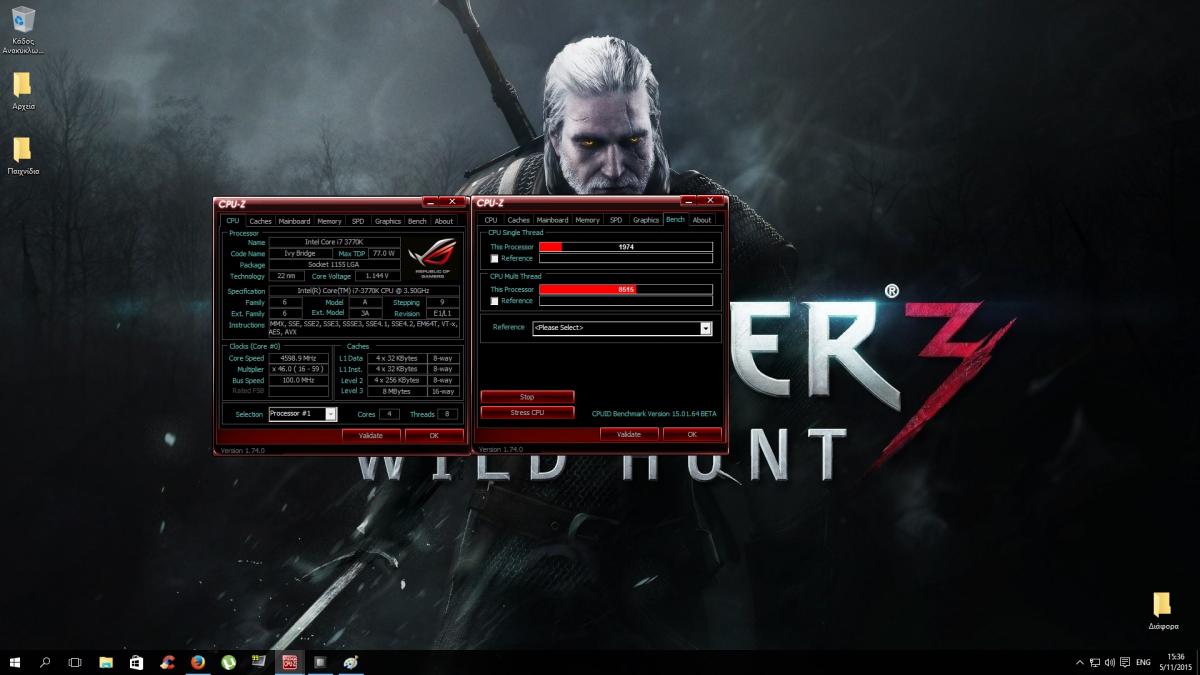The image size is (1200, 675).
Task: Click OK in the processor info window
Action: coord(434,435)
